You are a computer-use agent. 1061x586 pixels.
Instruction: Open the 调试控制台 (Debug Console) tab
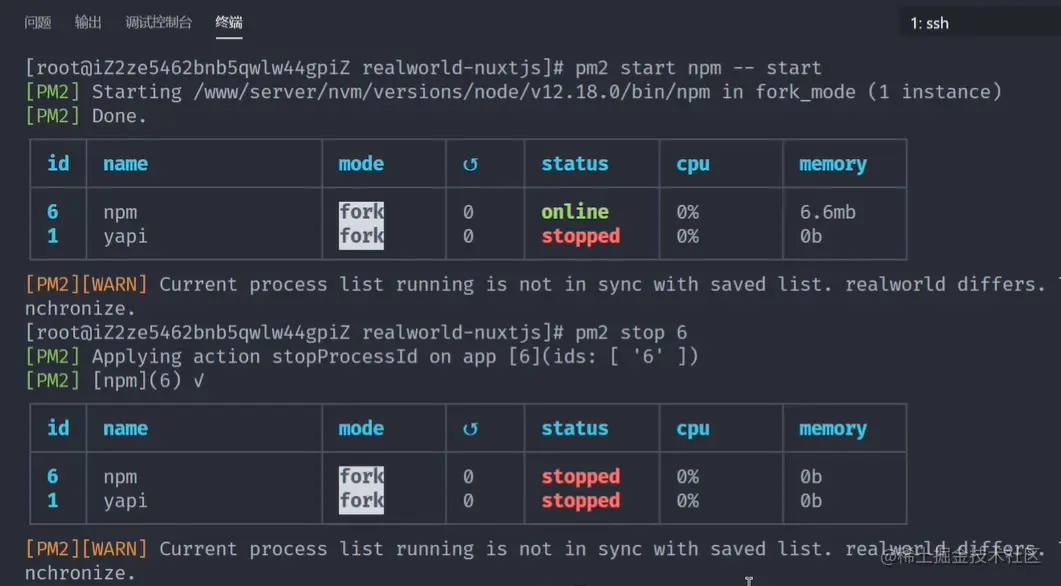tap(159, 22)
